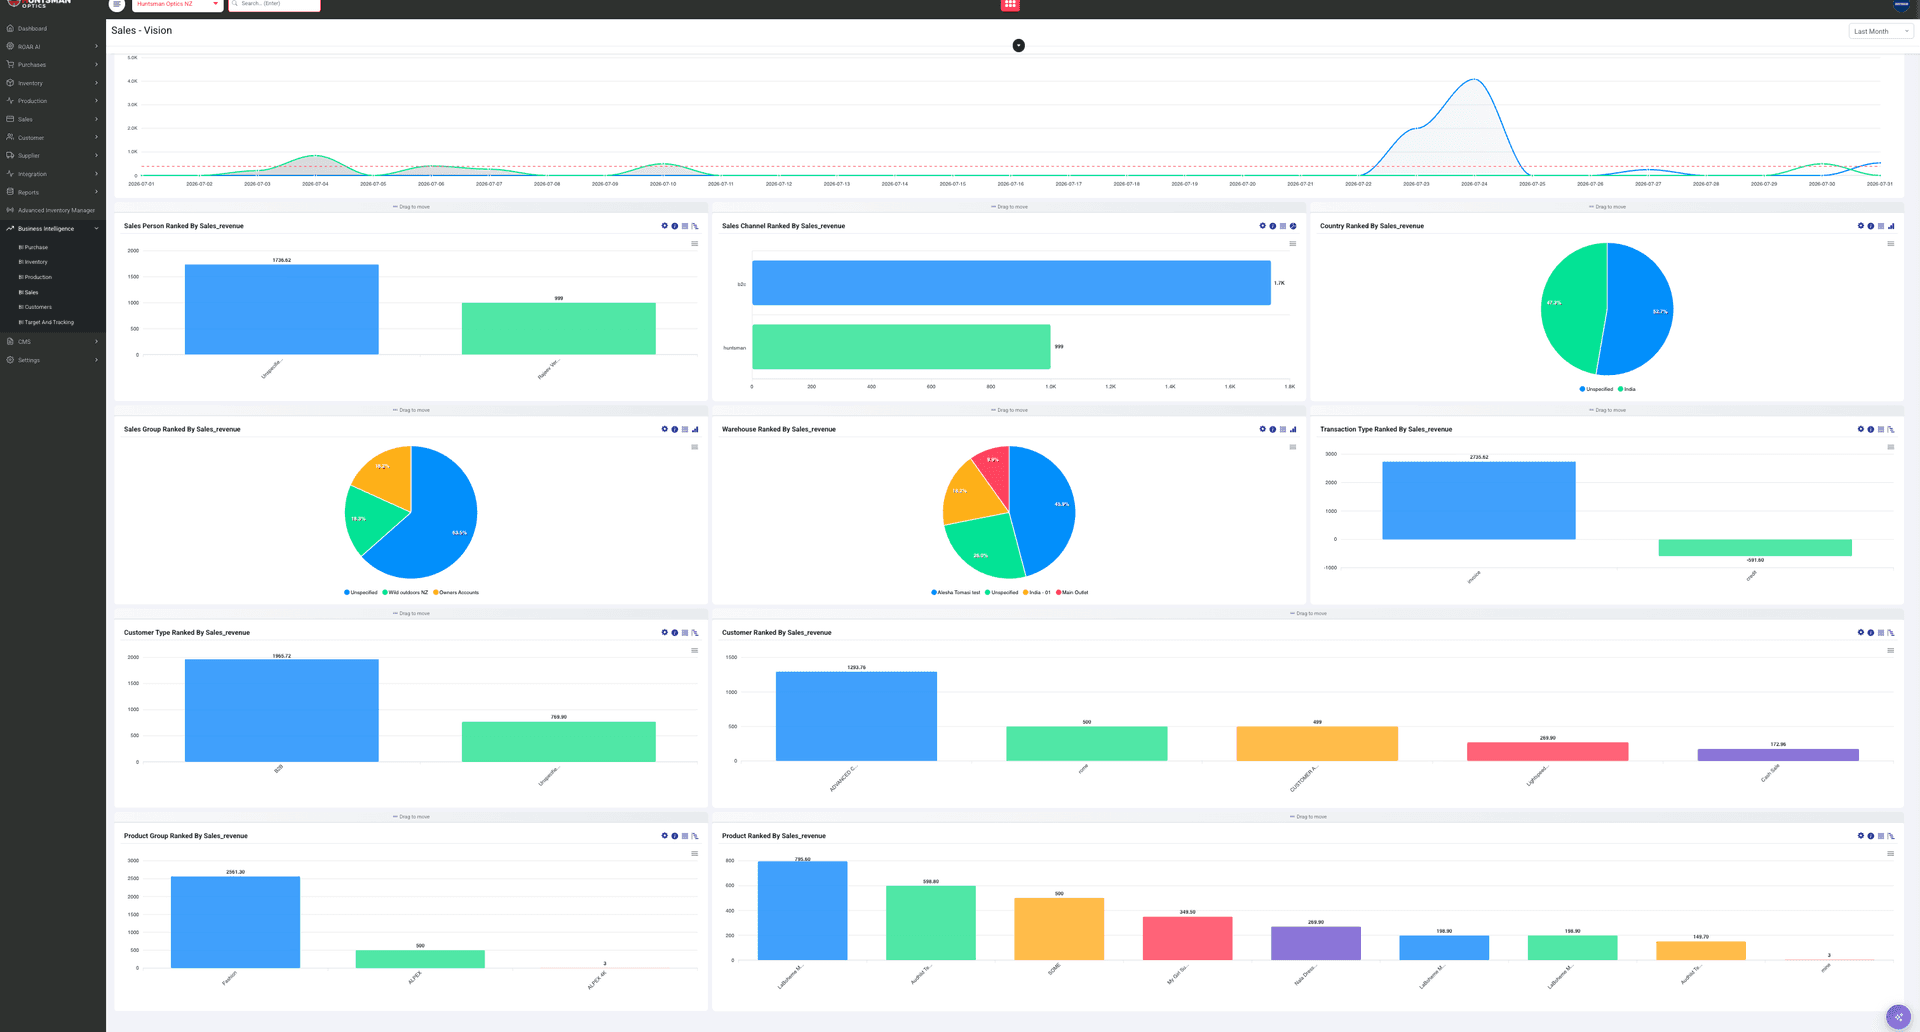Click the b2c bar in Sales Channel chart
This screenshot has width=1920, height=1032.
pyautogui.click(x=1011, y=283)
